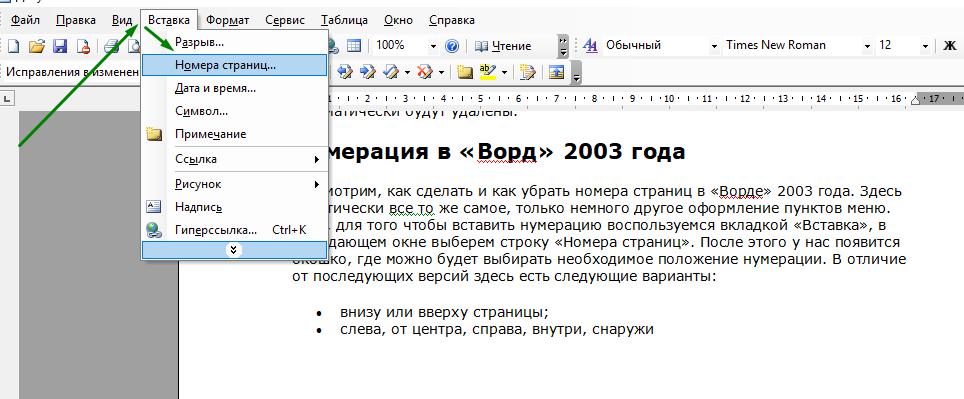
Task: Apply the yellow highlighter ab icon
Action: point(488,73)
